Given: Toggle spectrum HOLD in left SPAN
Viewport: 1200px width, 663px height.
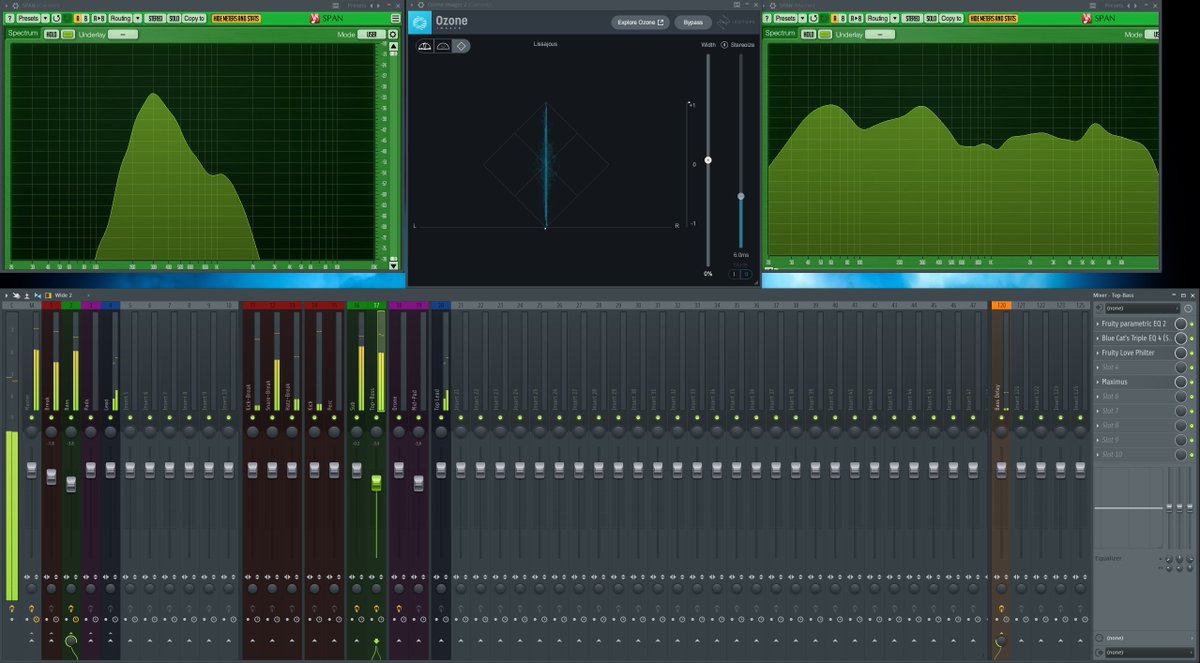Looking at the screenshot, I should tap(51, 34).
